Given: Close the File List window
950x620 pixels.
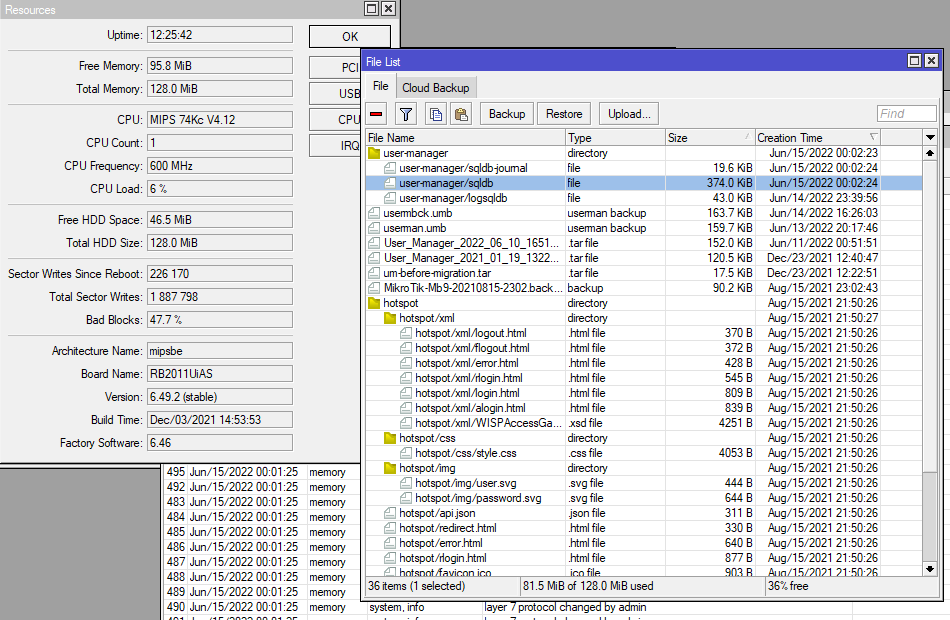Looking at the screenshot, I should (x=931, y=61).
